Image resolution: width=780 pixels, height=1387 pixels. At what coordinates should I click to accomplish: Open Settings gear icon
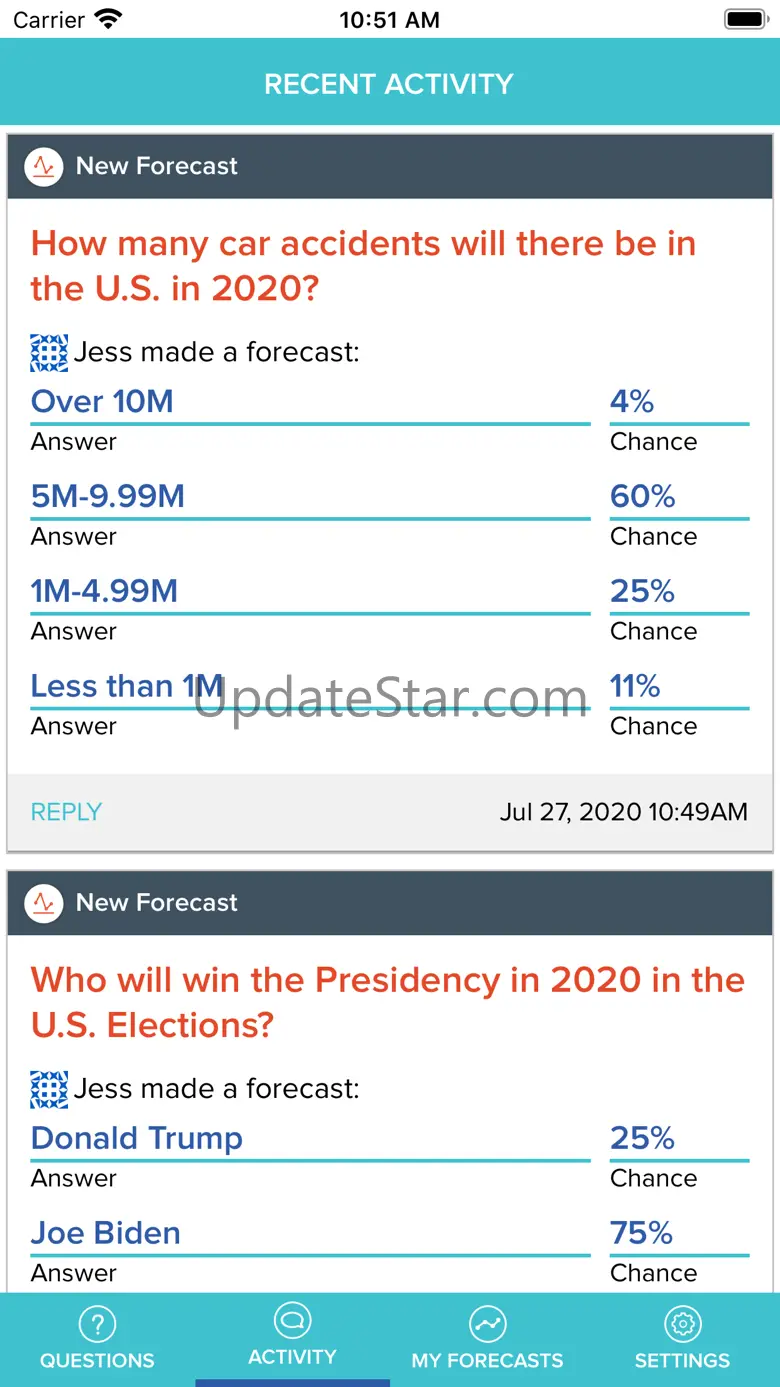point(682,1324)
